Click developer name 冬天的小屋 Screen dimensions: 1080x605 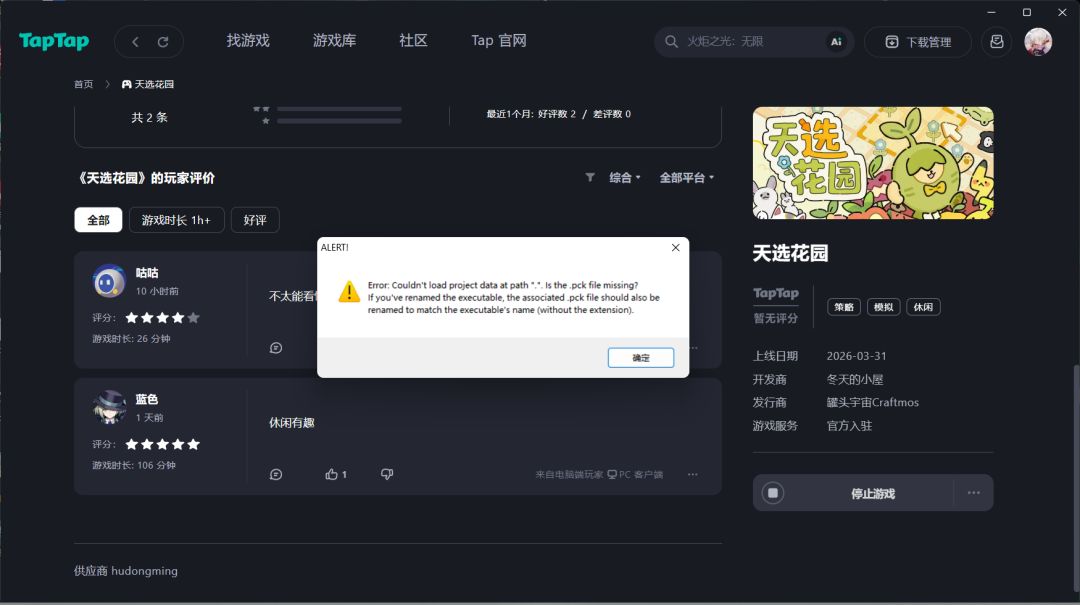pyautogui.click(x=855, y=380)
